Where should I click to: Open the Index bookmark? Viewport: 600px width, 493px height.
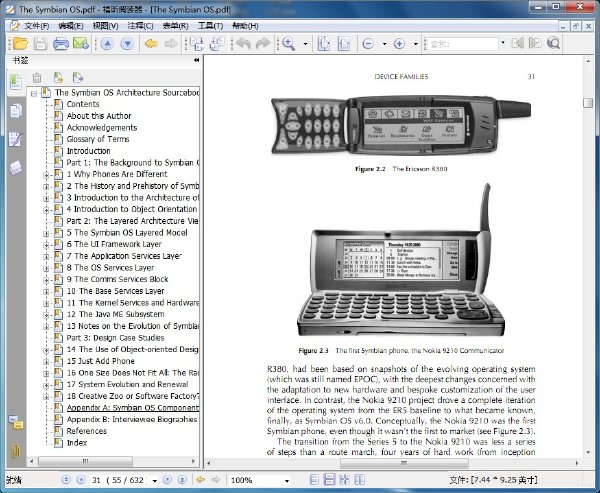coord(77,443)
